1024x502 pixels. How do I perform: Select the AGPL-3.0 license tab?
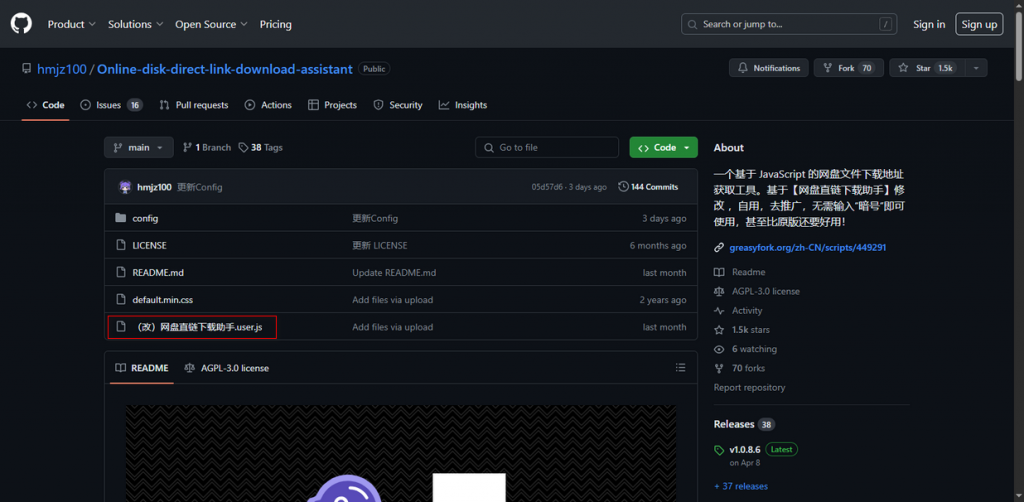[x=227, y=368]
